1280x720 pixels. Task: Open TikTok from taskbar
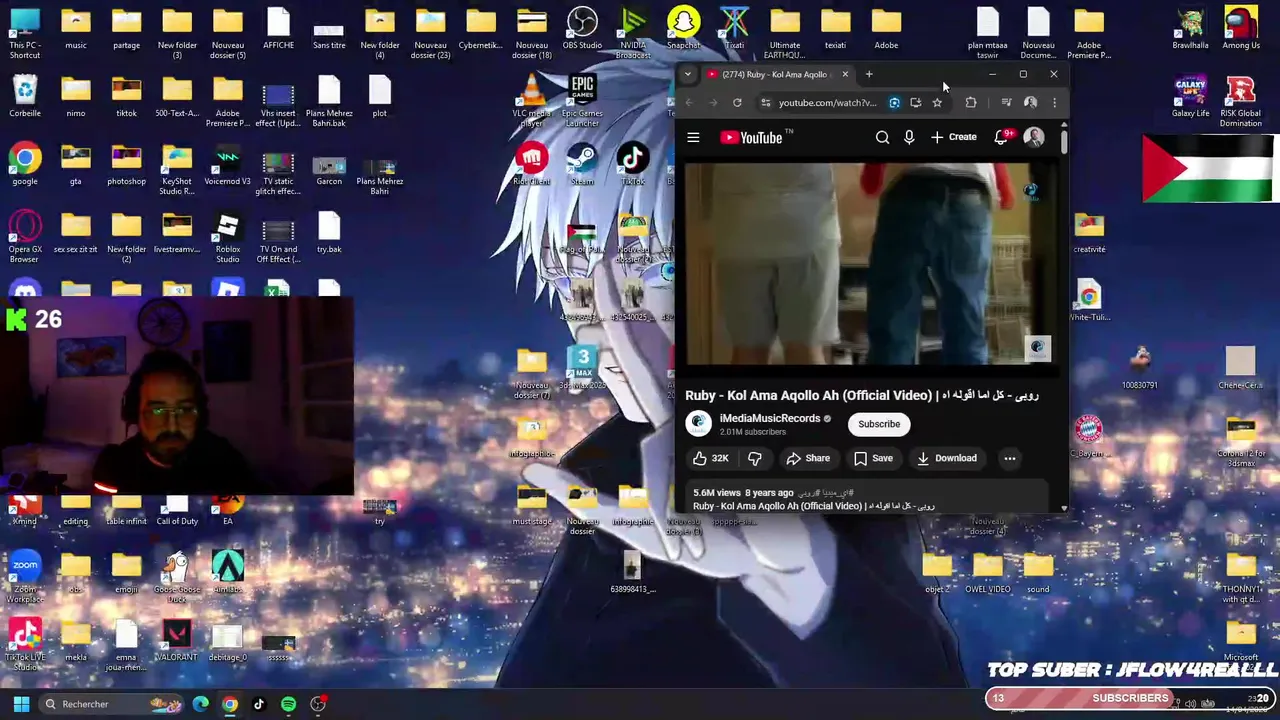[x=259, y=704]
